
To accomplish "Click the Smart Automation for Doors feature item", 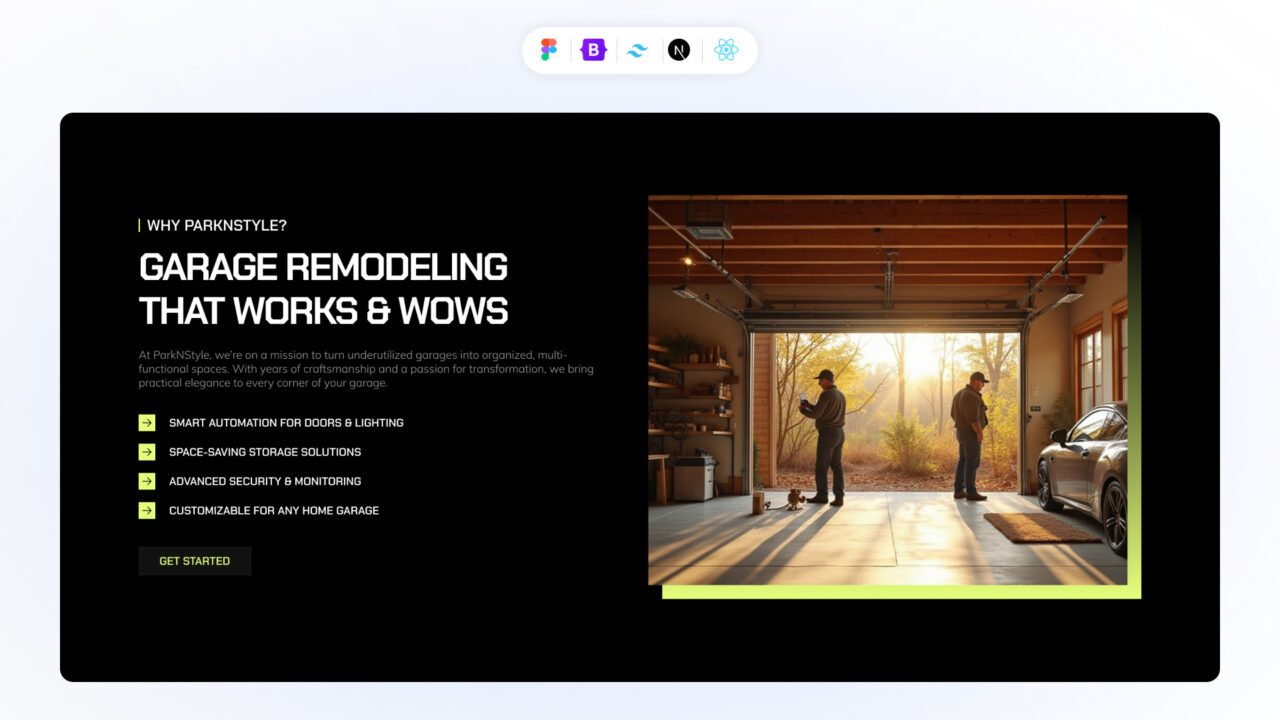I will click(x=286, y=422).
